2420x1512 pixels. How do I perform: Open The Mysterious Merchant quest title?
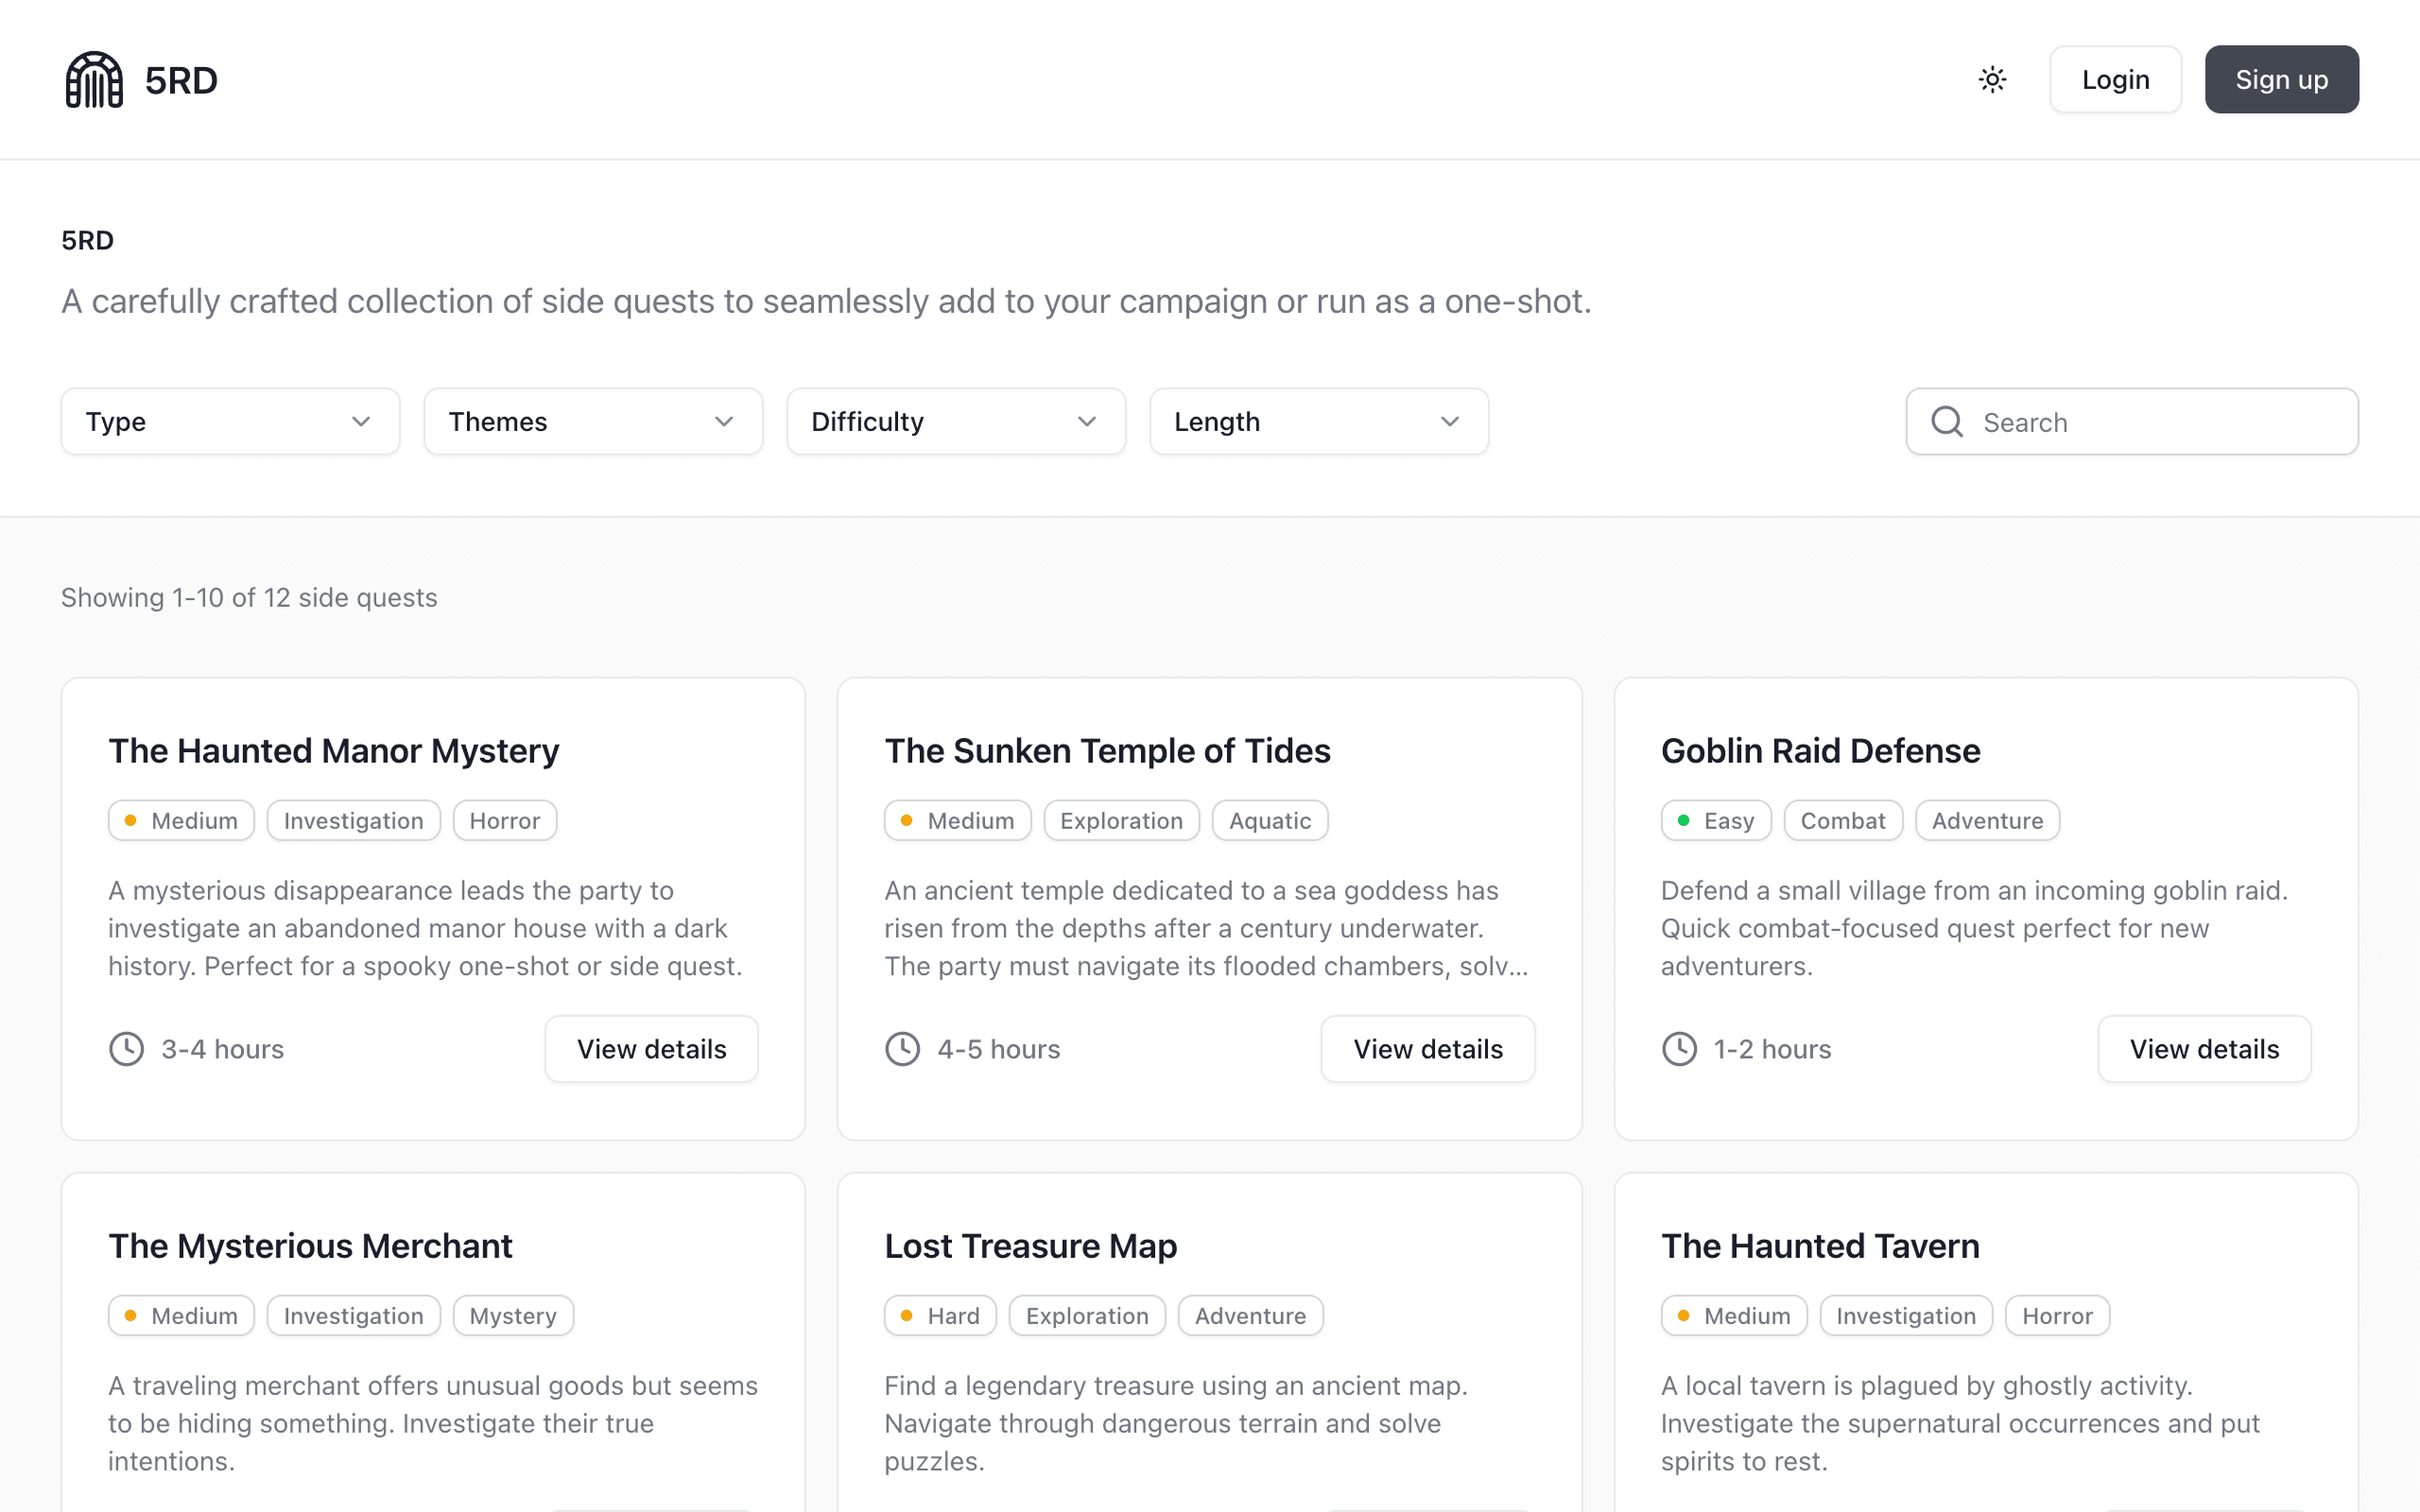[x=310, y=1246]
